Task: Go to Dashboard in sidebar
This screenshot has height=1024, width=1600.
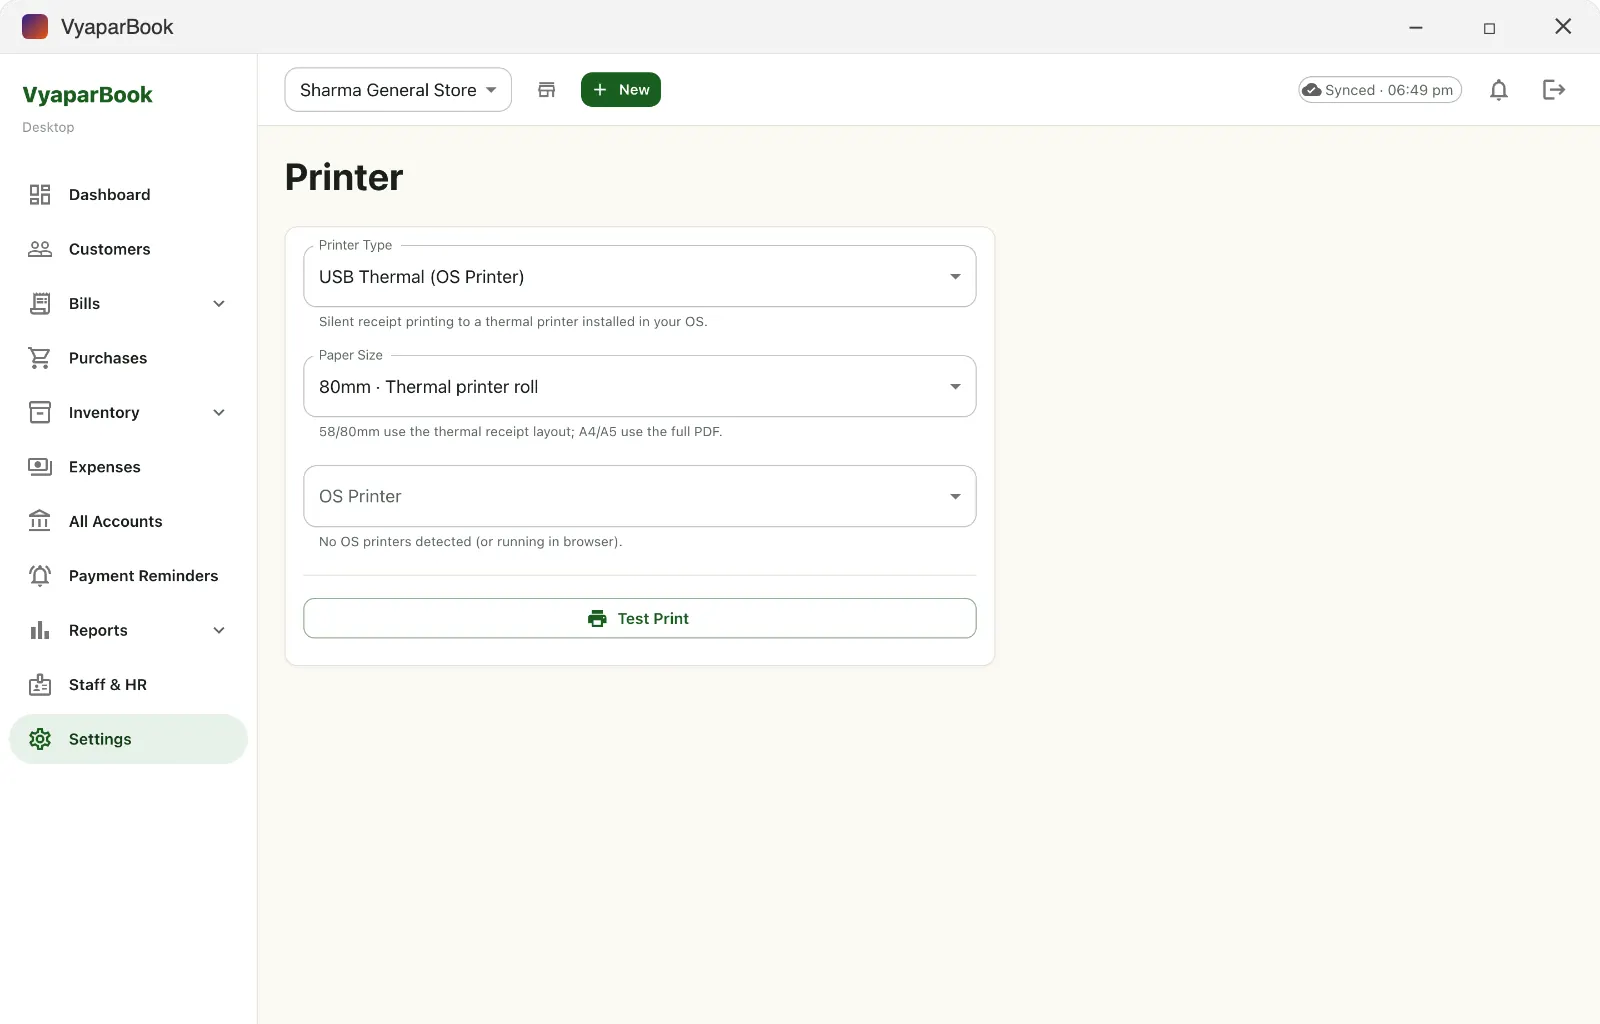Action: (128, 195)
